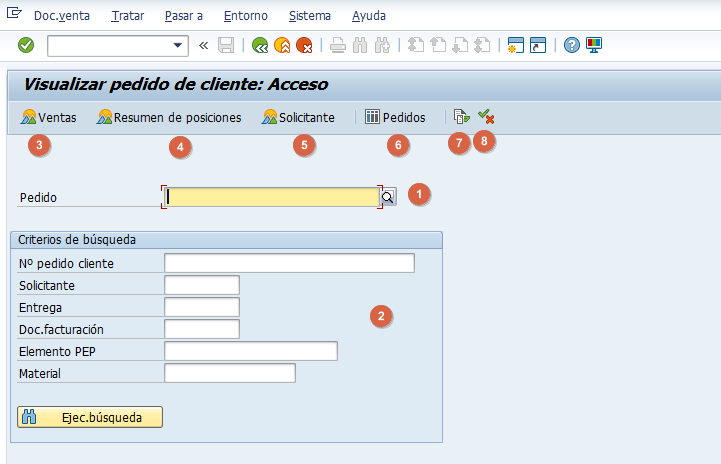This screenshot has width=721, height=464.
Task: Click the Last Page icon
Action: pos(482,45)
